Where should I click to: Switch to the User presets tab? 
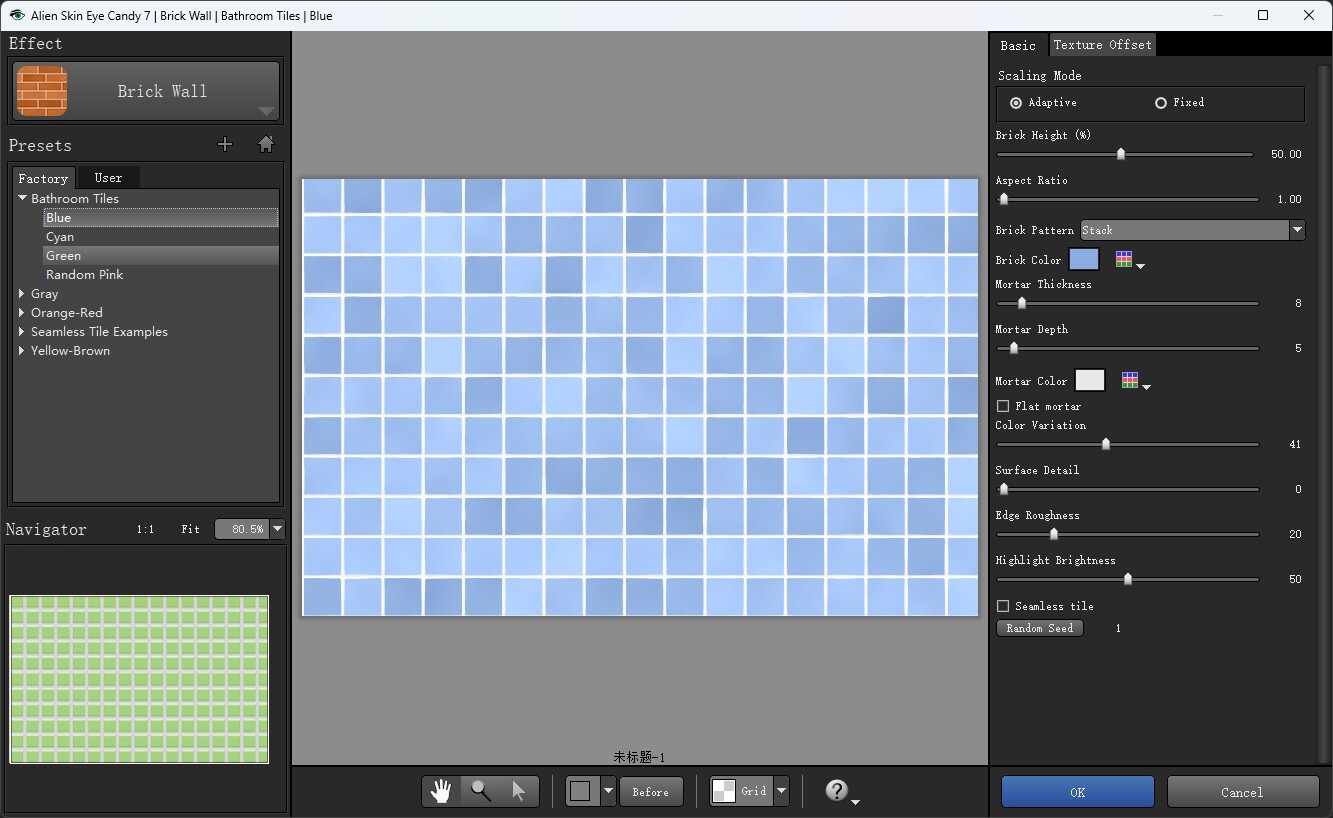[x=108, y=178]
